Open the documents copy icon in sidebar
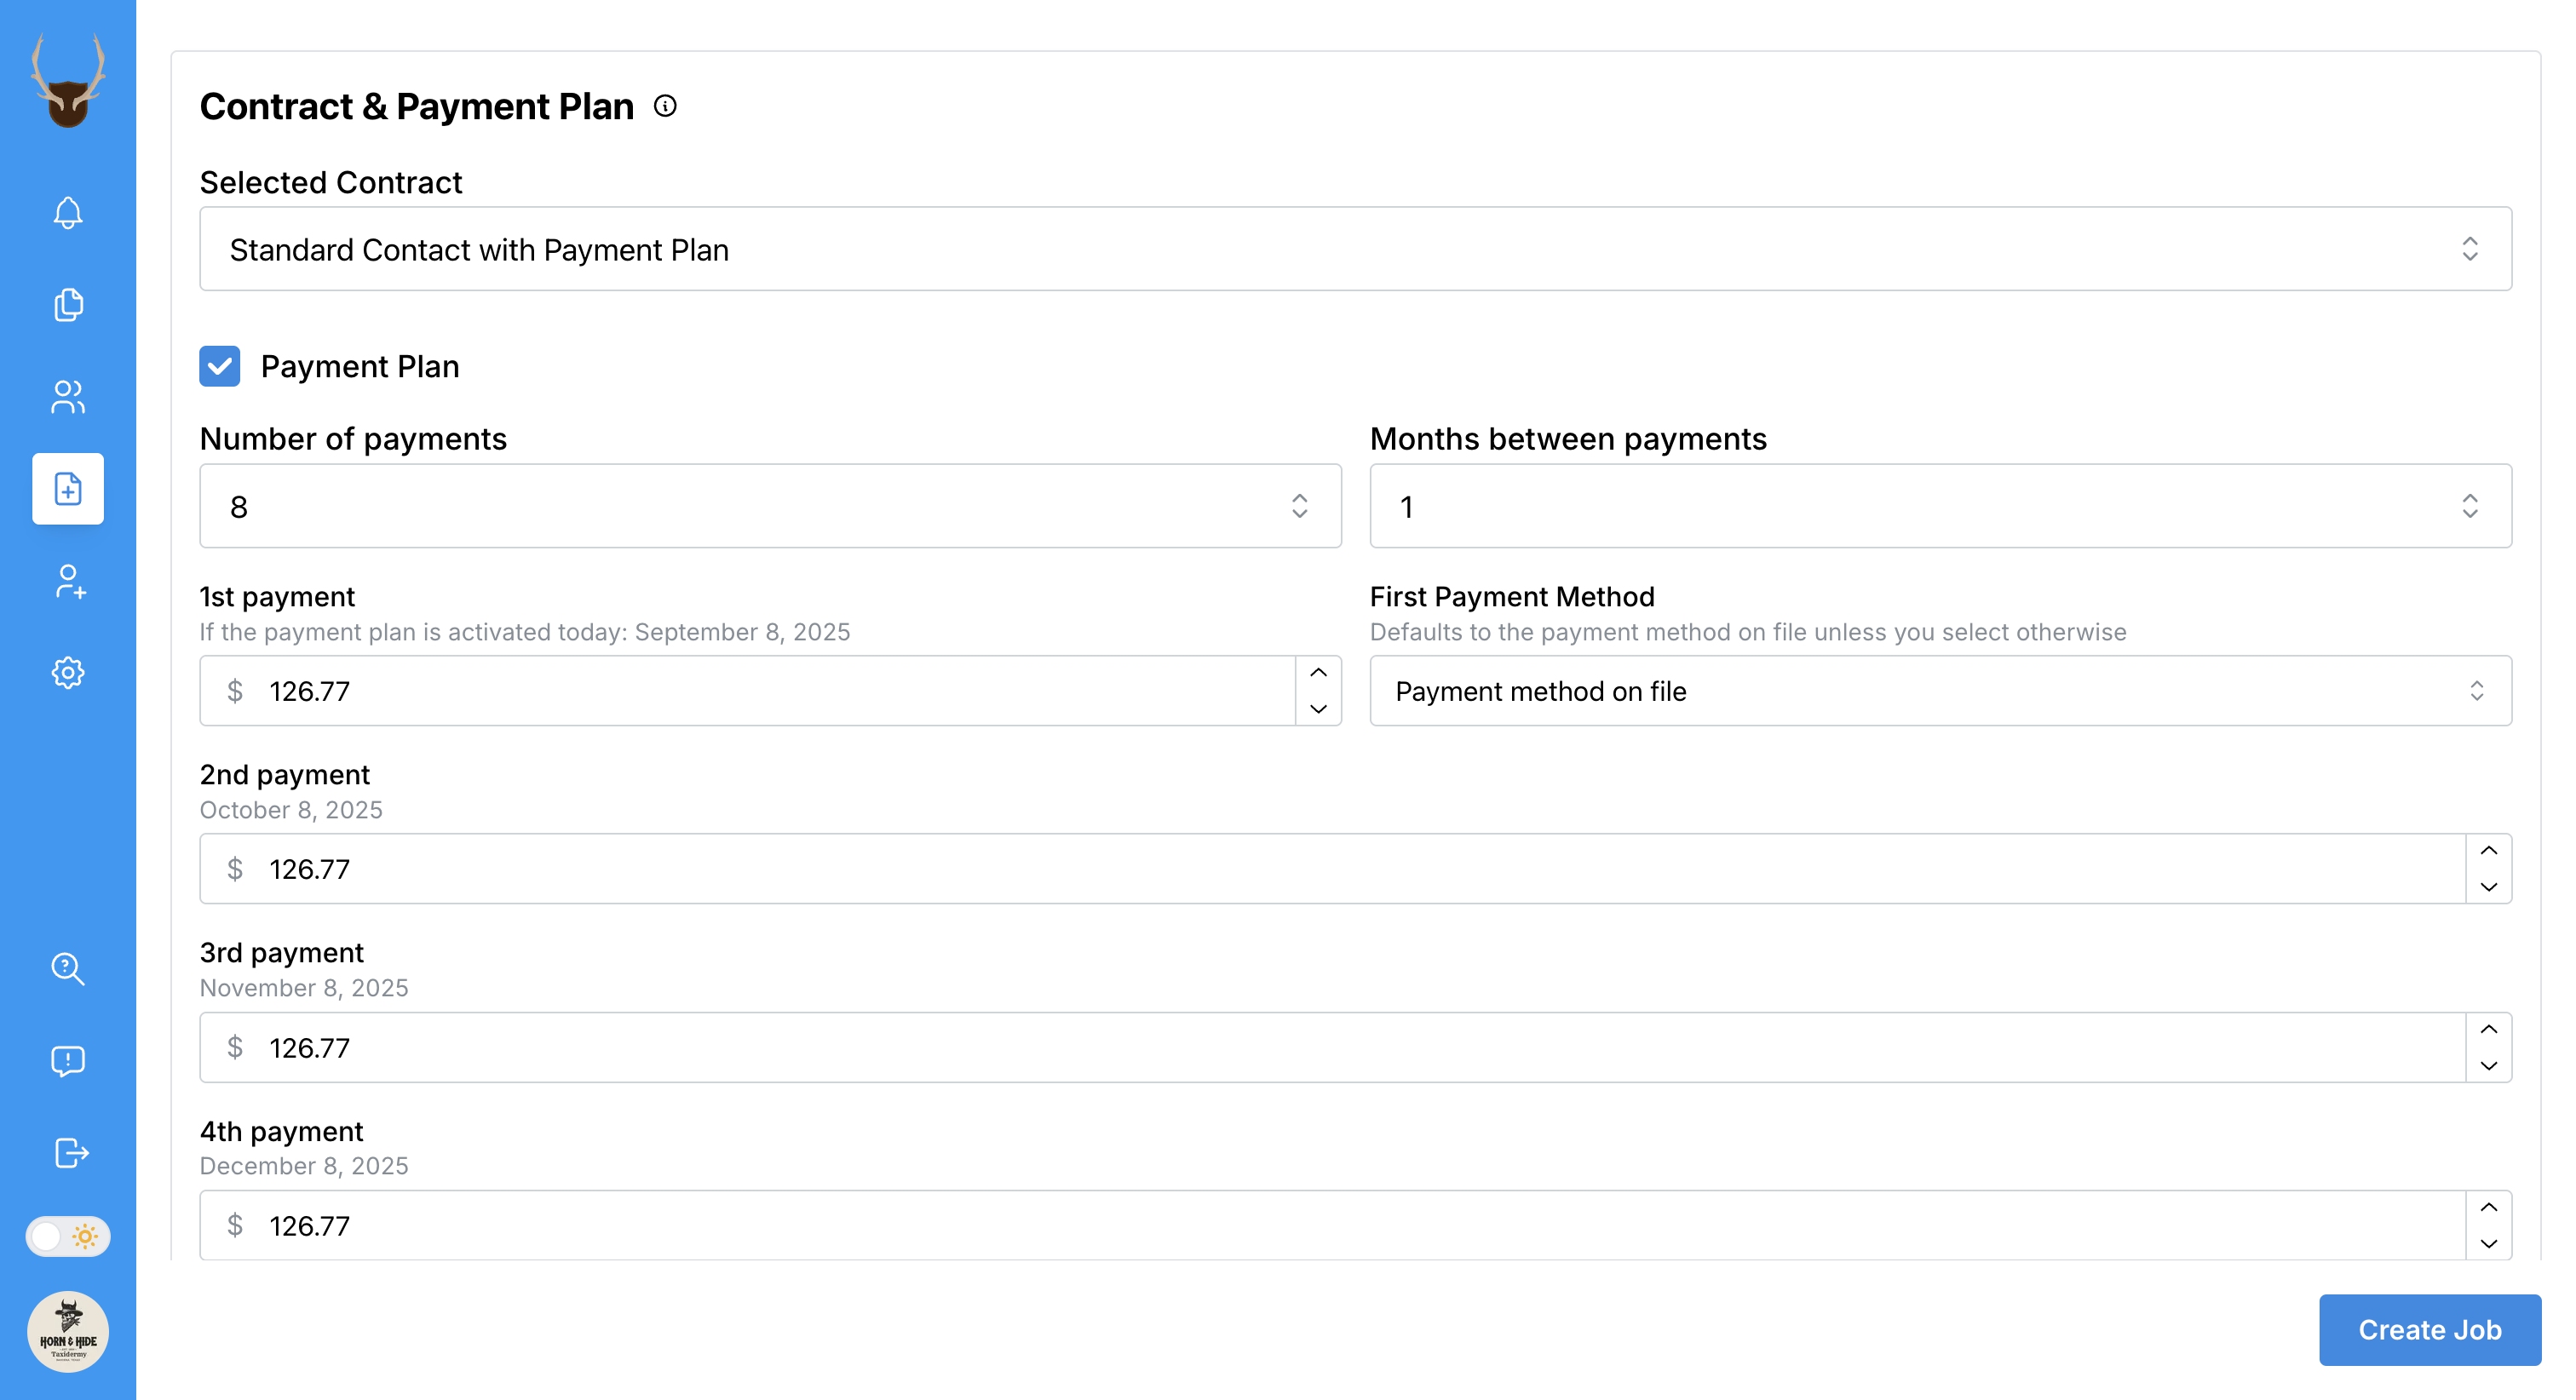This screenshot has height=1400, width=2576. pyautogui.click(x=68, y=305)
